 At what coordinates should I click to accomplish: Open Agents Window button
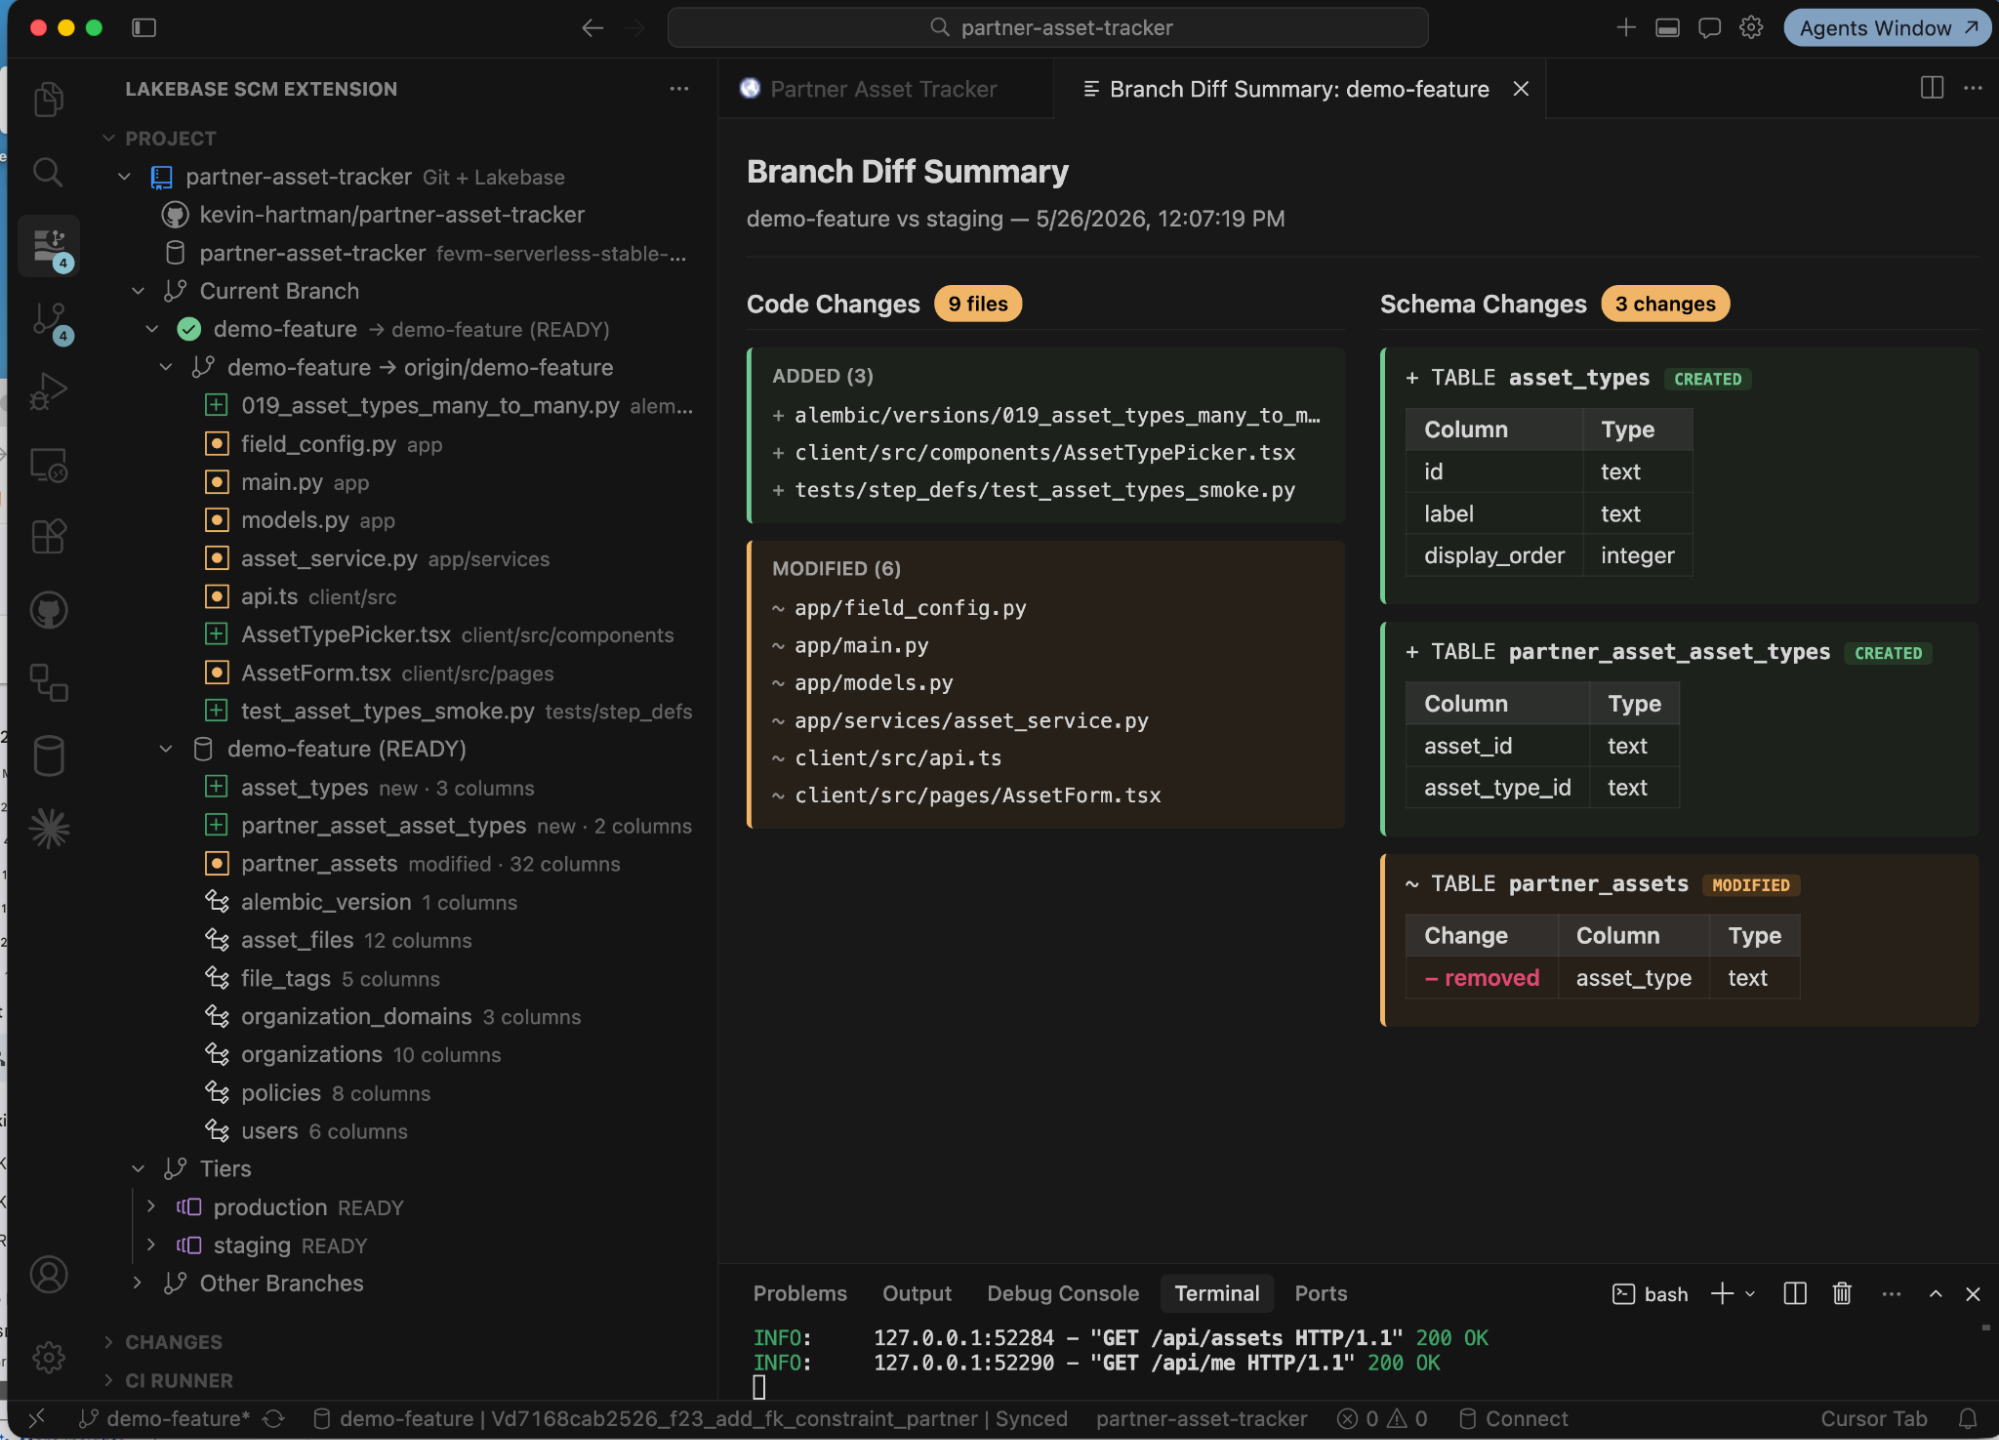(1886, 27)
